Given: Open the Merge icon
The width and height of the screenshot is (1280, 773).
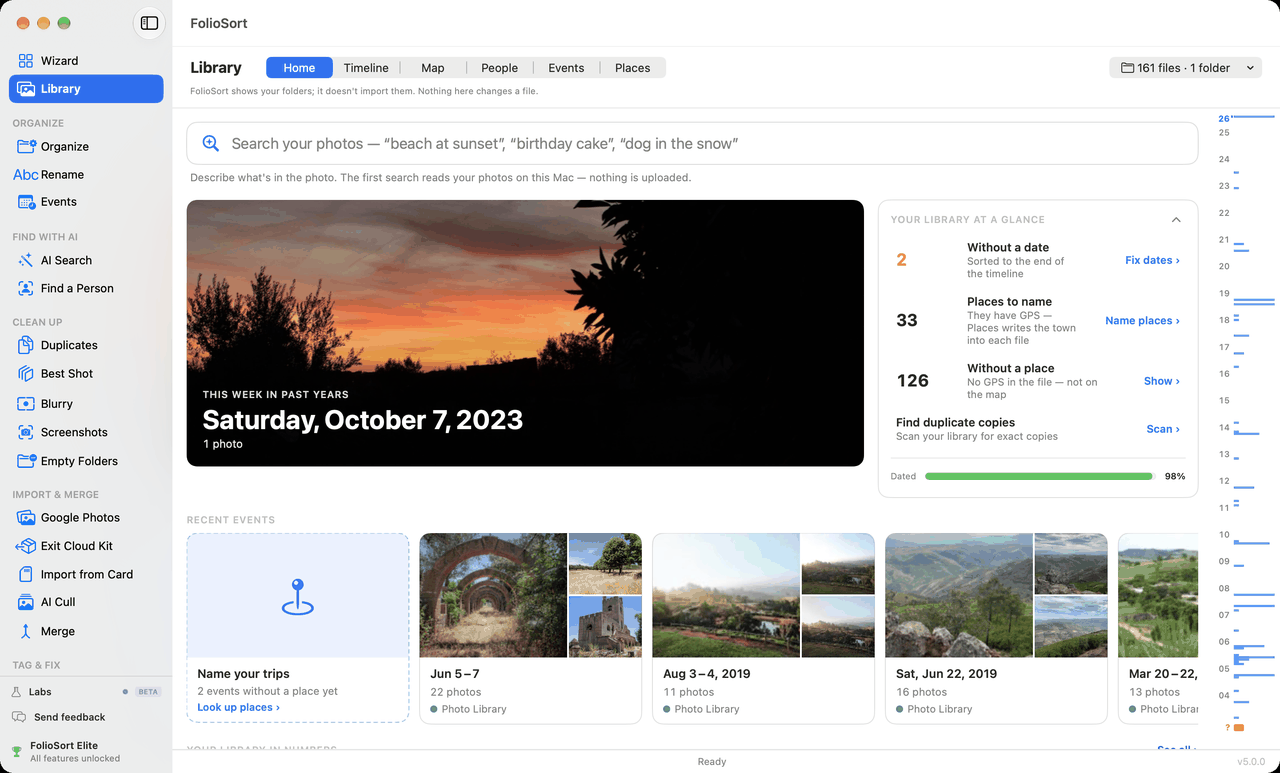Looking at the screenshot, I should click(x=26, y=632).
